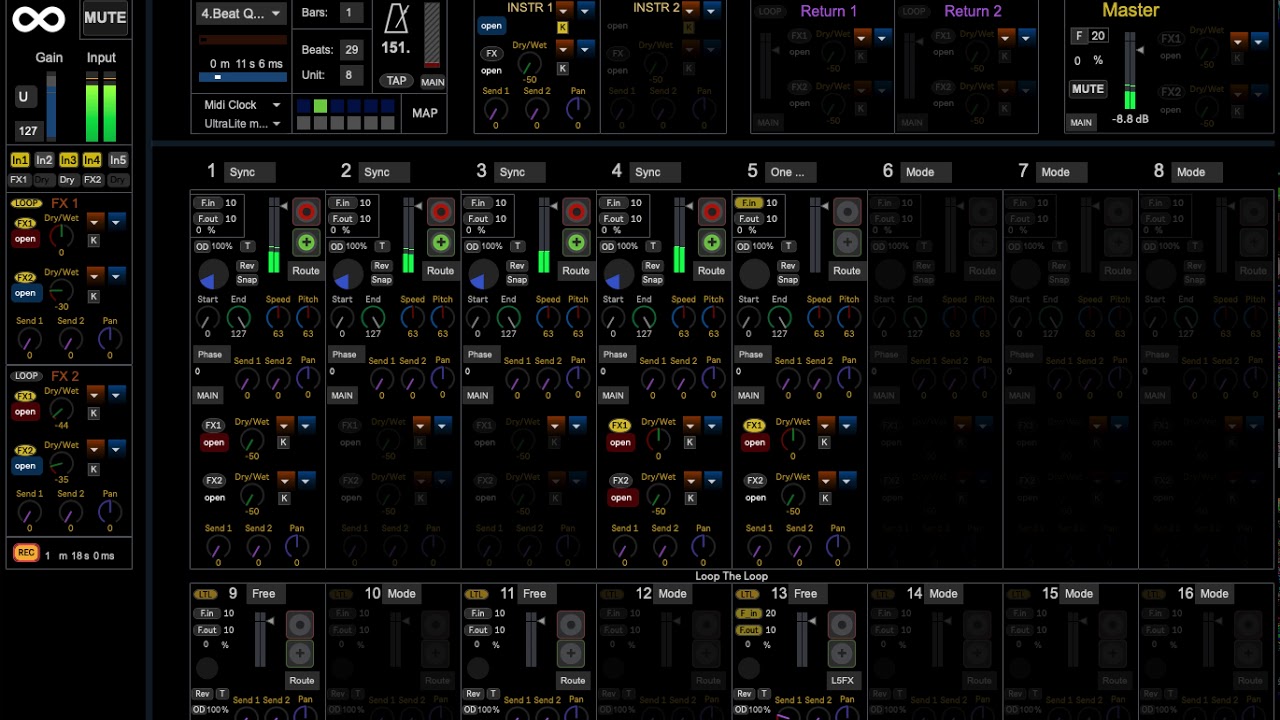Enable the In2 input button

44,160
